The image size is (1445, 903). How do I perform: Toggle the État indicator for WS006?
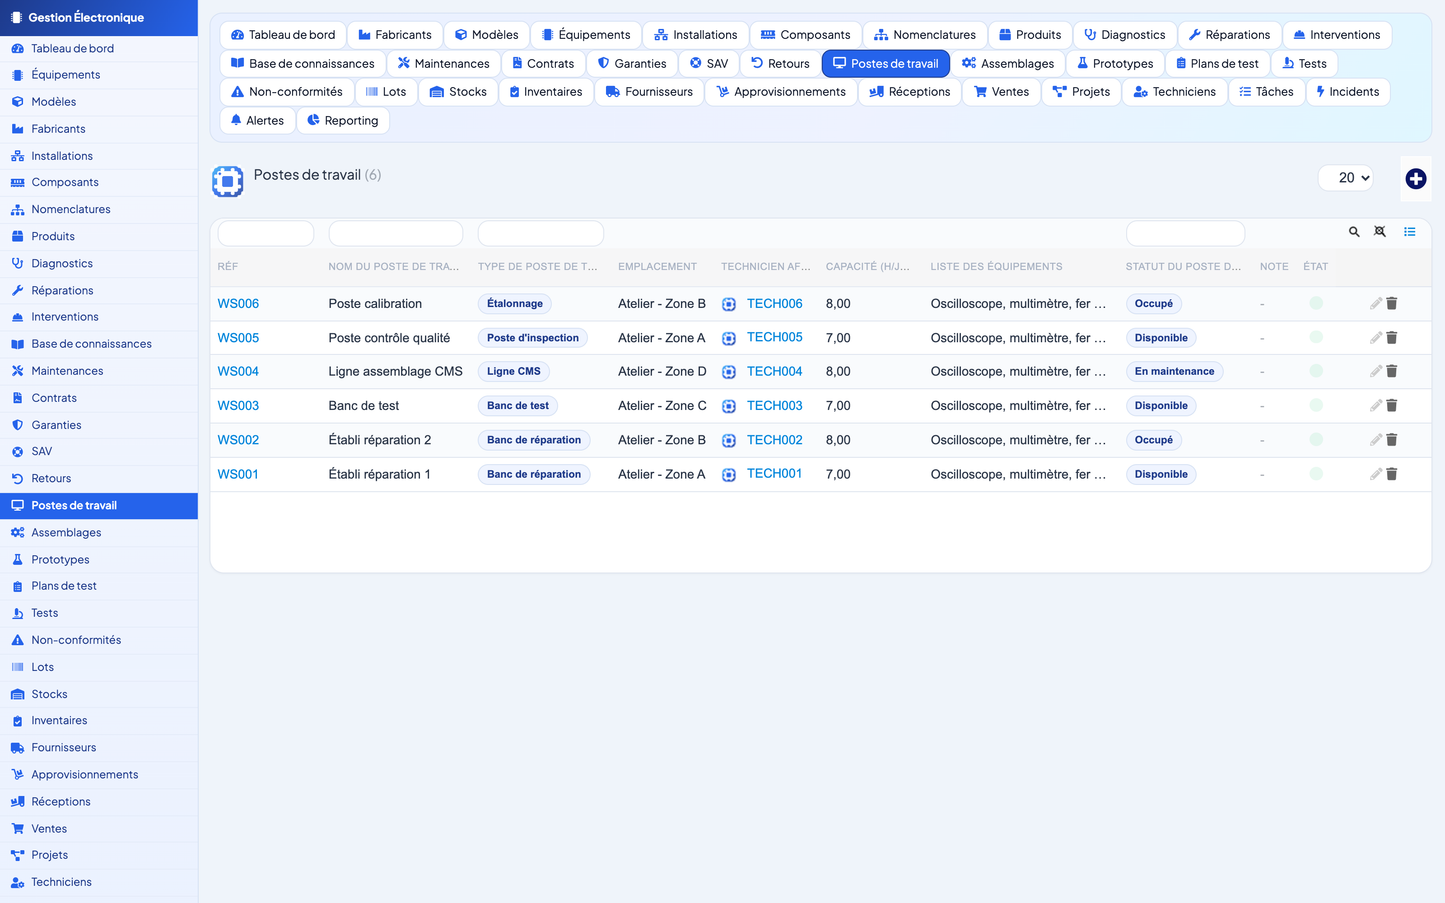(1316, 303)
